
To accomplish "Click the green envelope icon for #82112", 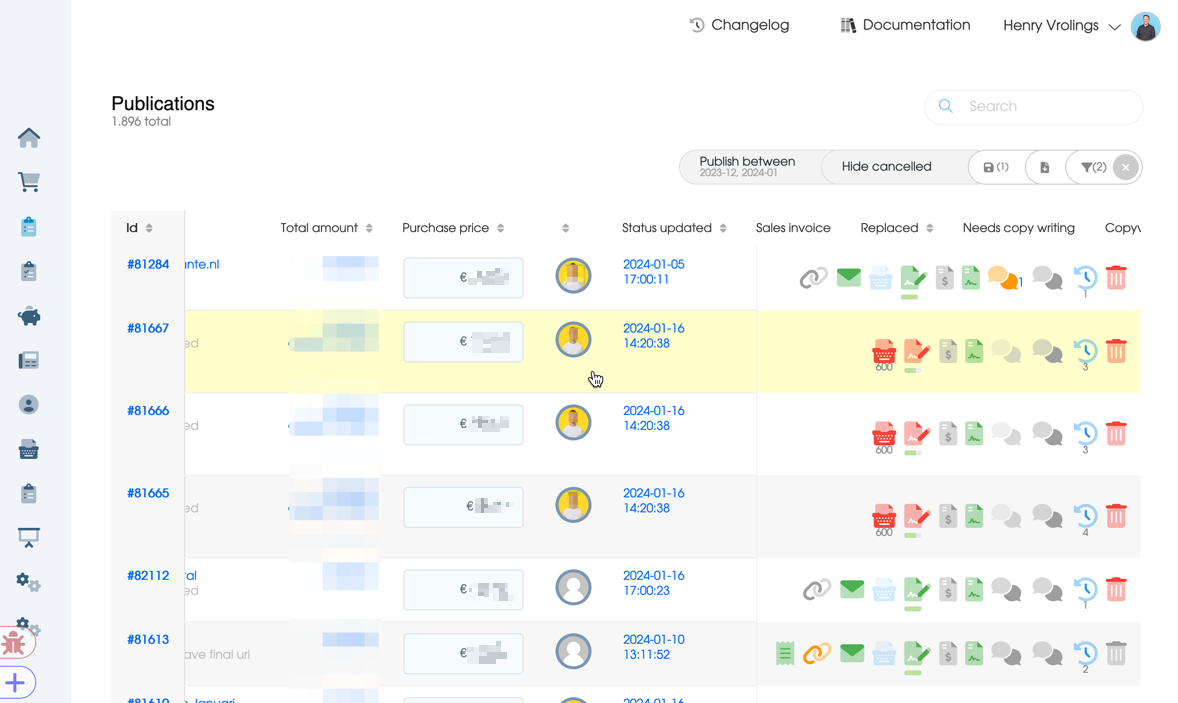I will (852, 589).
